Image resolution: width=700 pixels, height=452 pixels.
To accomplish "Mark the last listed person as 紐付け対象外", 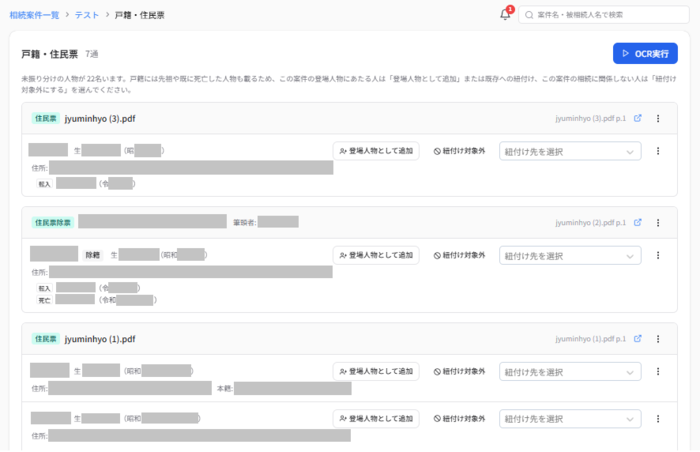I will tap(459, 419).
